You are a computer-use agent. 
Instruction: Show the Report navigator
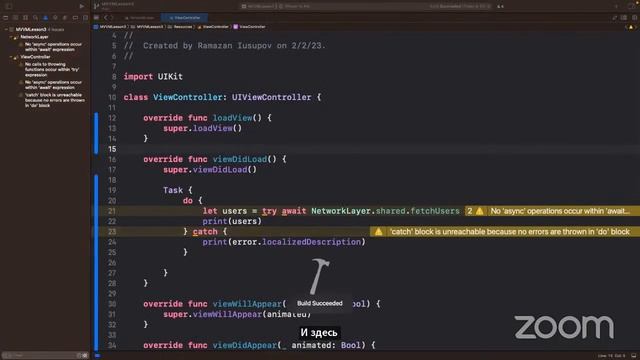point(85,18)
